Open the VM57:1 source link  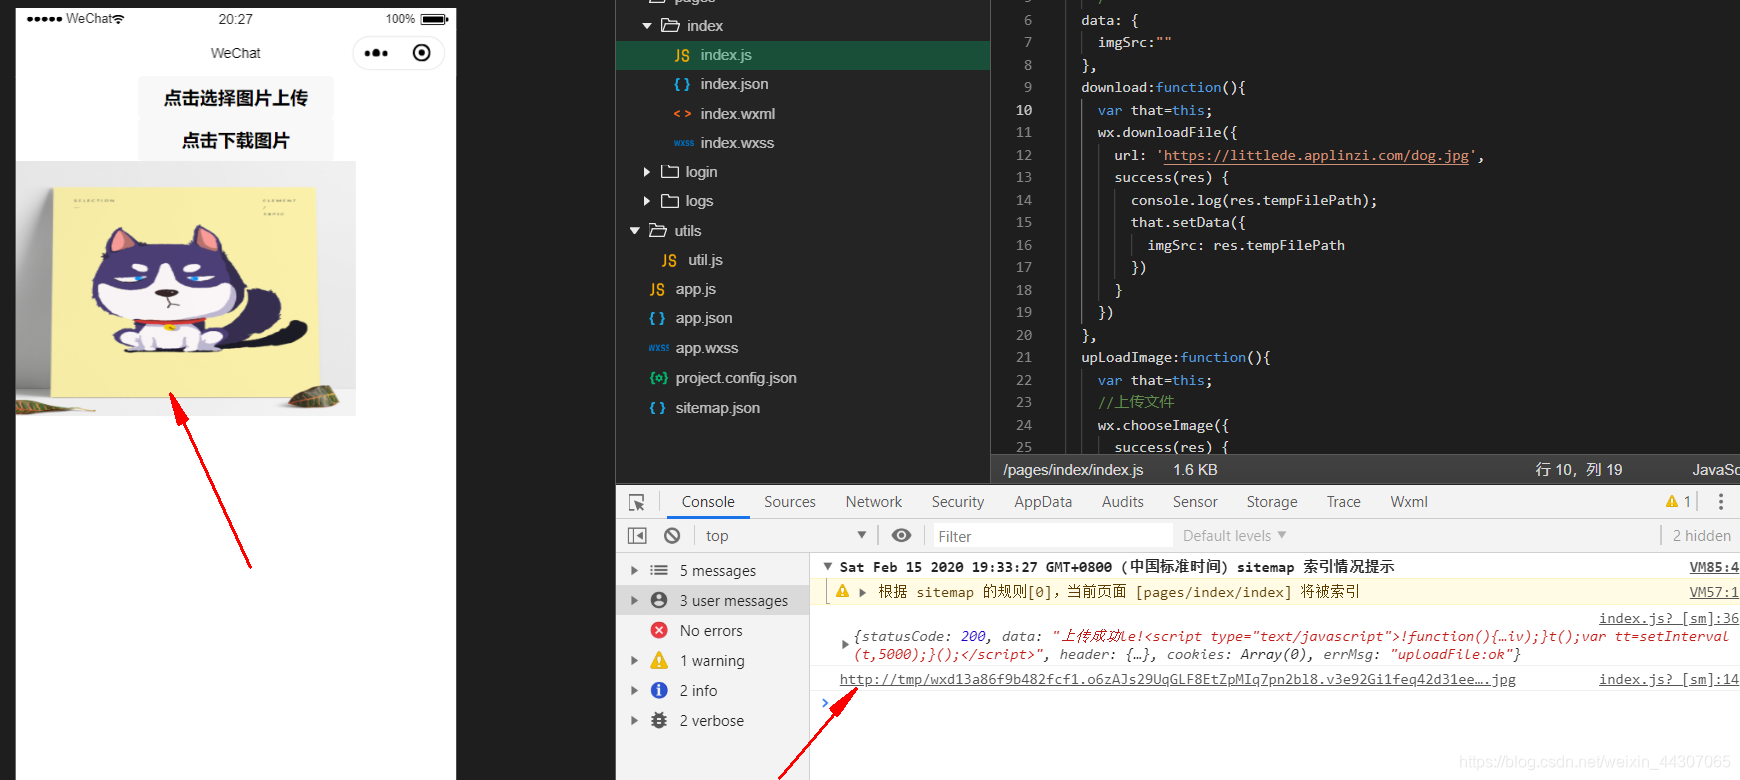coord(1714,592)
